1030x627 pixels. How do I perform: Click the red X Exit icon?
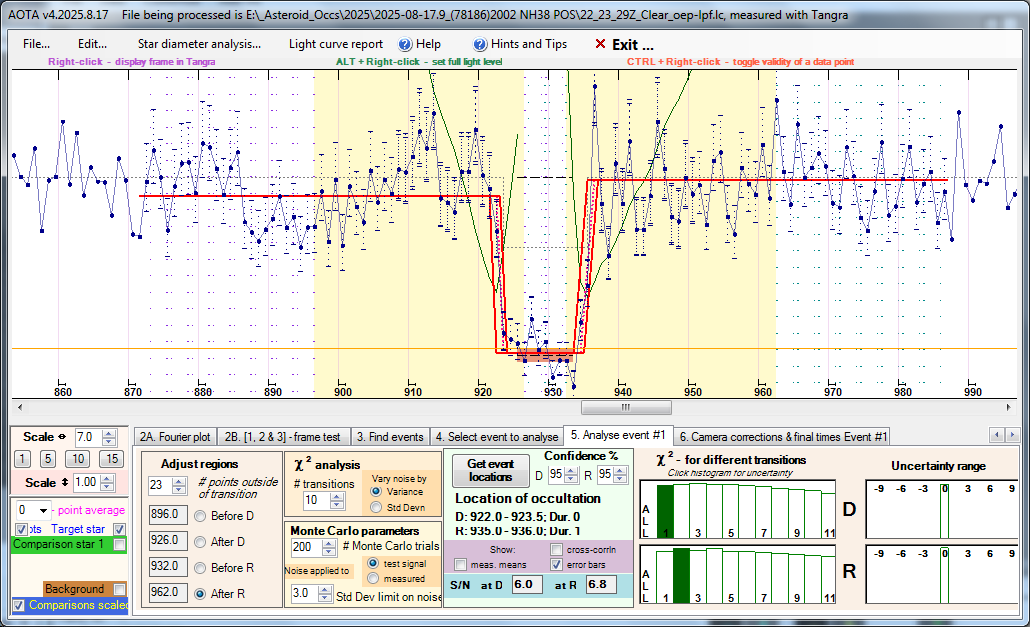tap(600, 44)
